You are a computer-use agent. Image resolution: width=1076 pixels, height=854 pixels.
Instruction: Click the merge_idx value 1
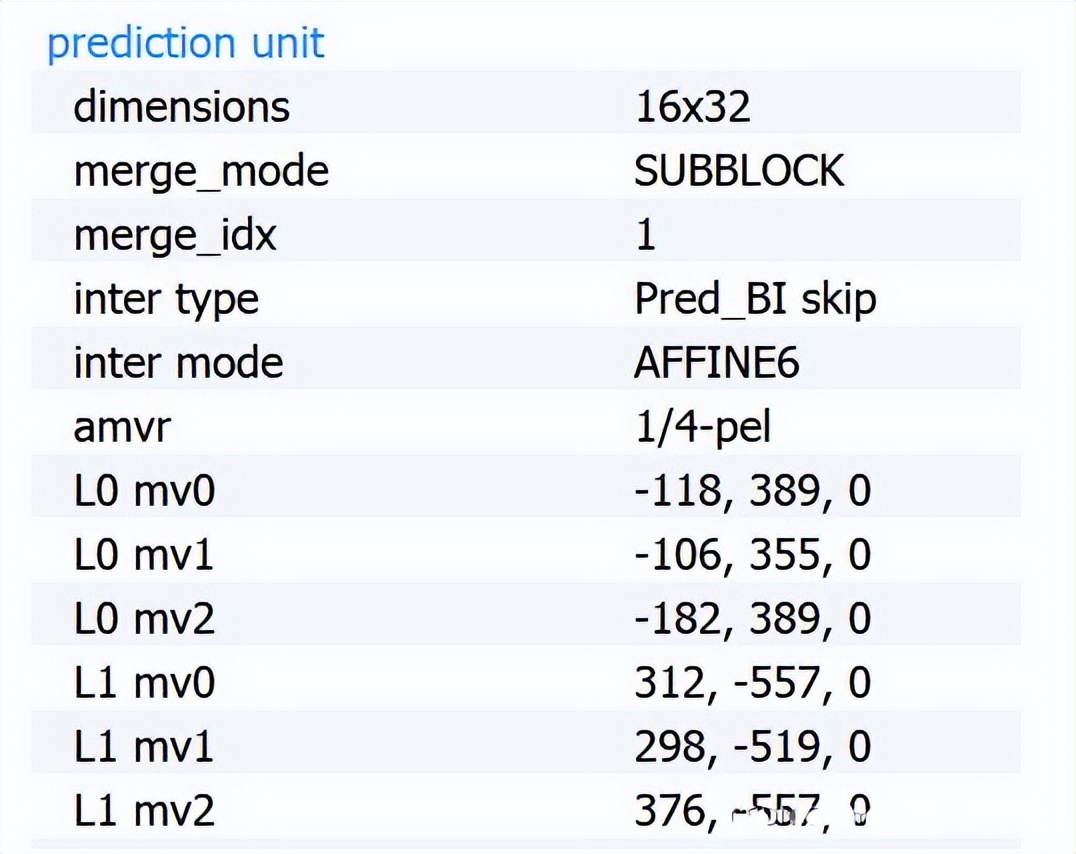click(646, 235)
